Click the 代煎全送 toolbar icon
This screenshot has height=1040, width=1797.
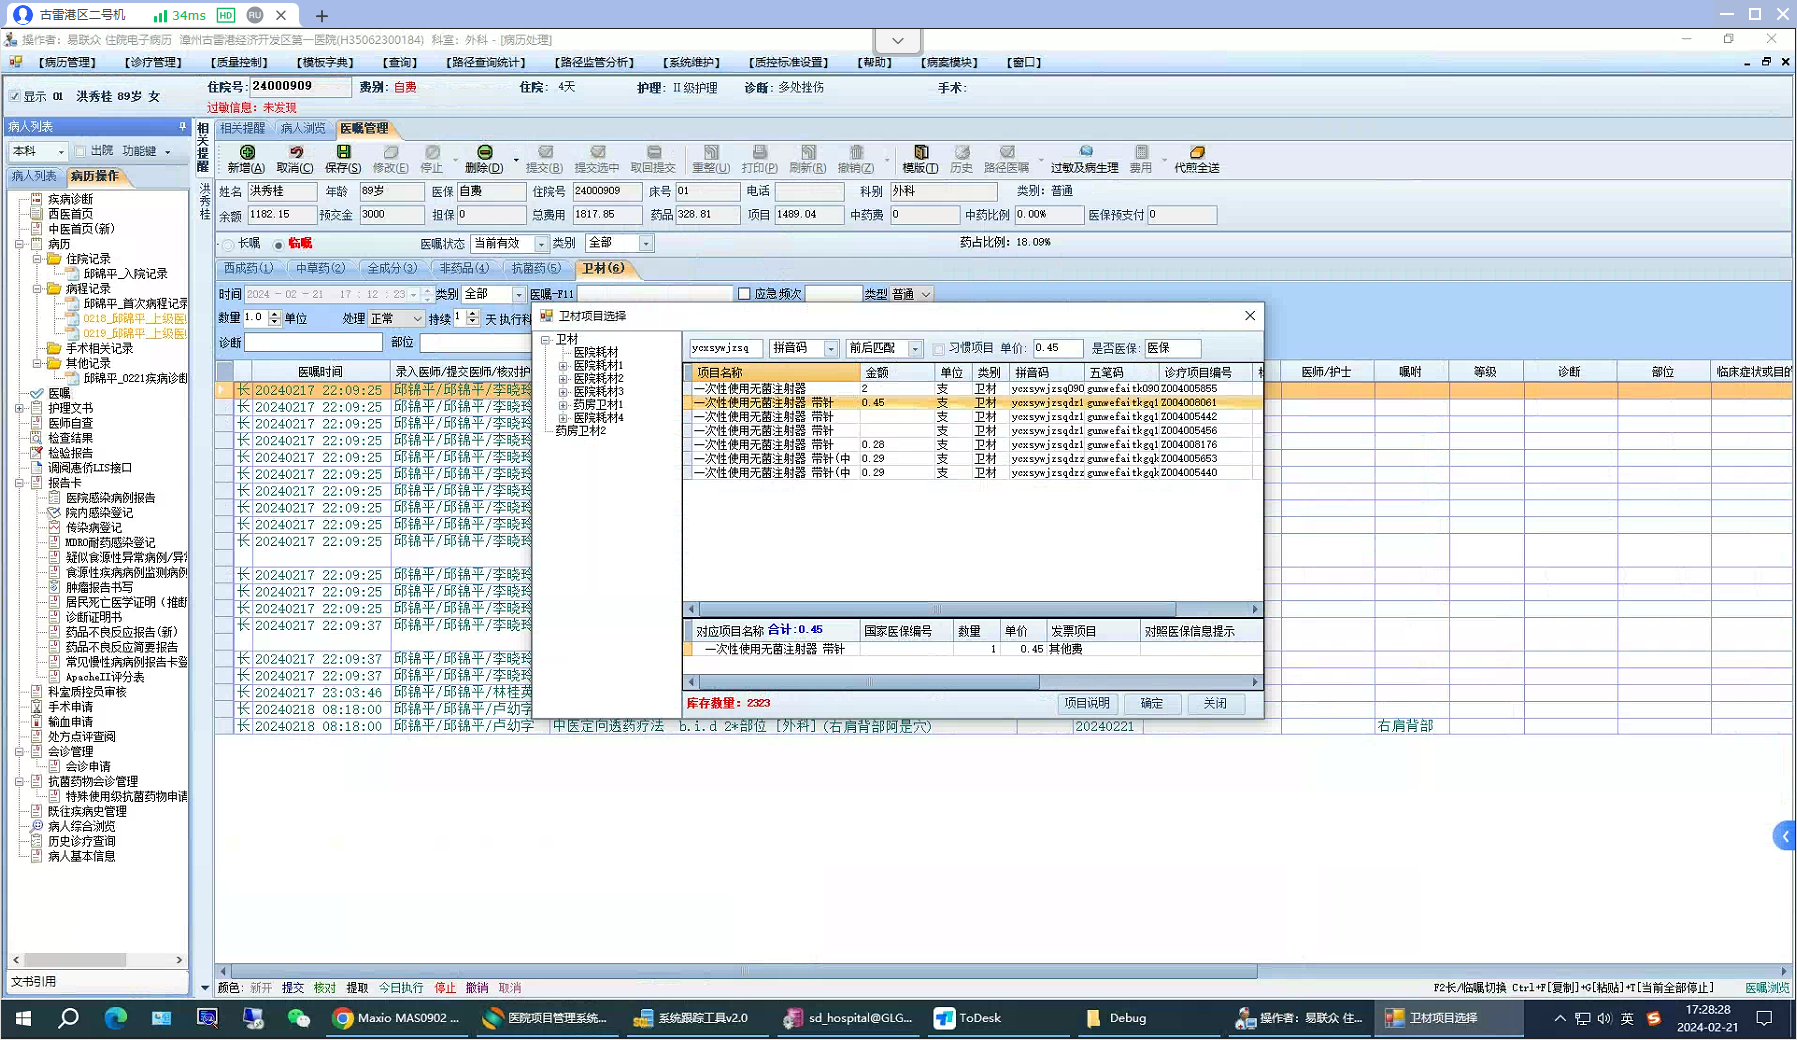tap(1196, 158)
